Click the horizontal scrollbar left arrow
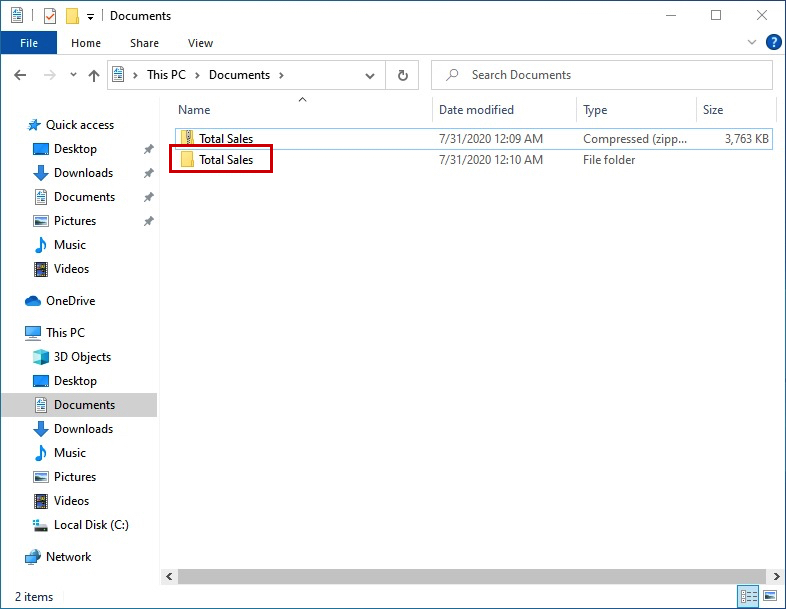The image size is (786, 609). pos(169,576)
